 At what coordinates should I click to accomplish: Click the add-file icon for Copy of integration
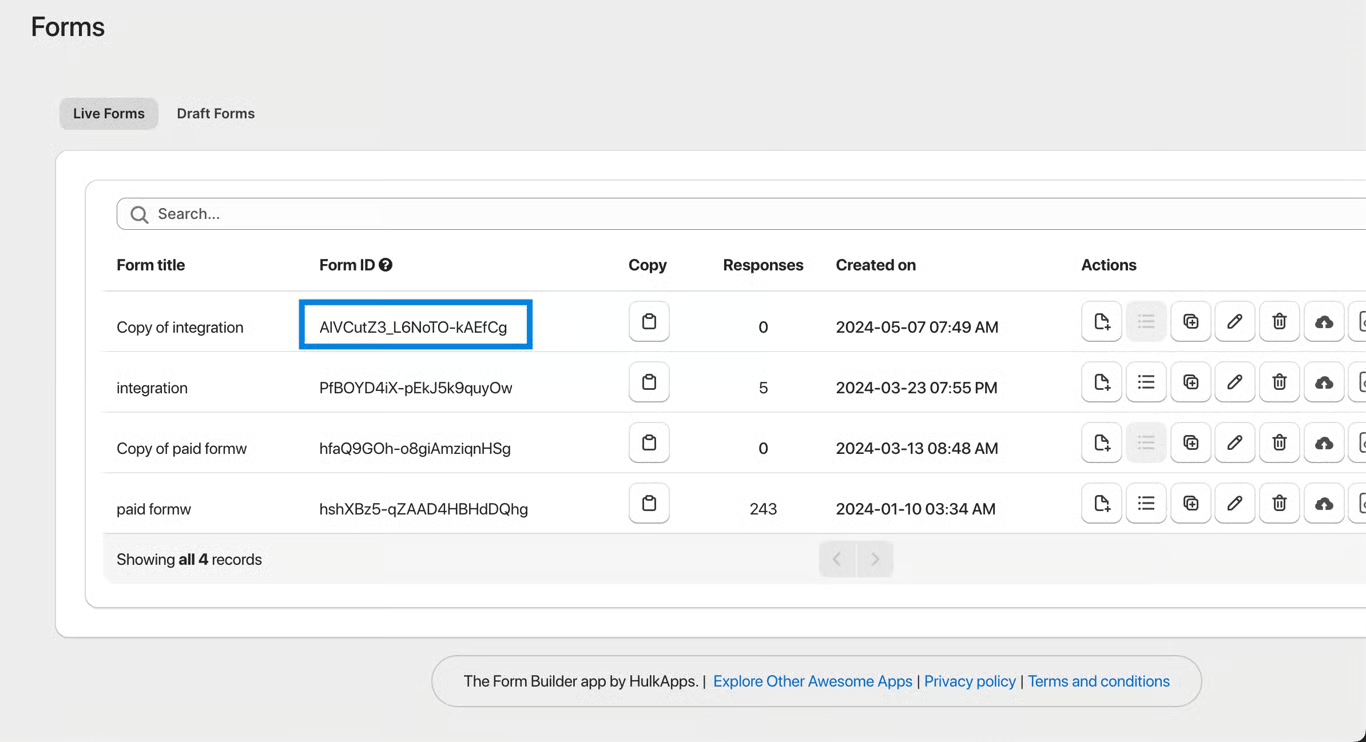pyautogui.click(x=1101, y=322)
